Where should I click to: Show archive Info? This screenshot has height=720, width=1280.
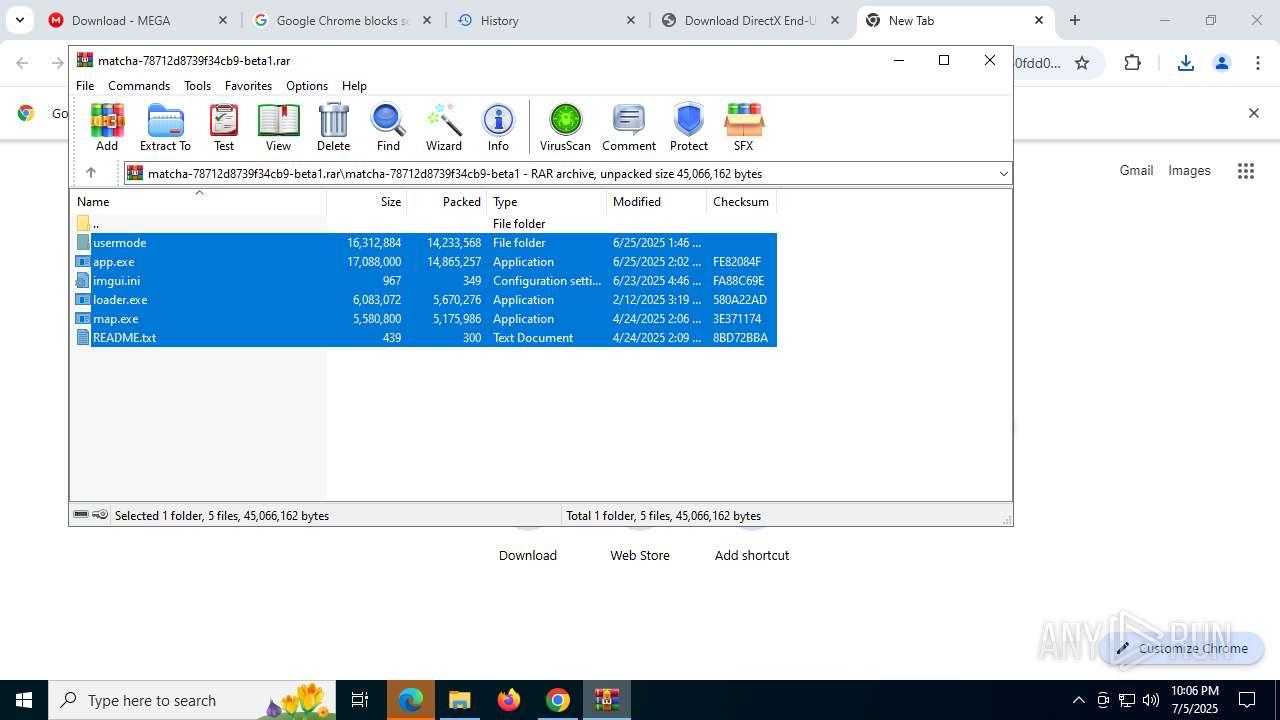(498, 127)
